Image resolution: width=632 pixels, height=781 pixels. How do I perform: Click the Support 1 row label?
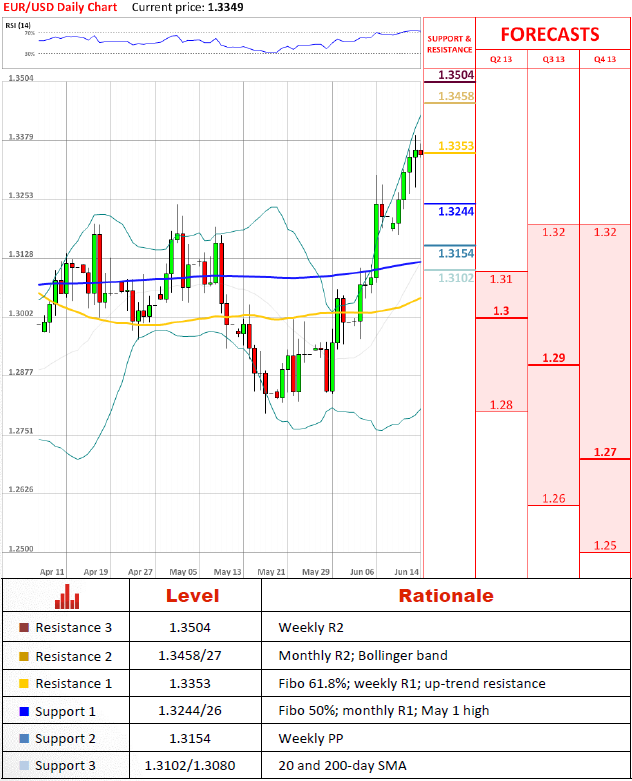pyautogui.click(x=65, y=712)
